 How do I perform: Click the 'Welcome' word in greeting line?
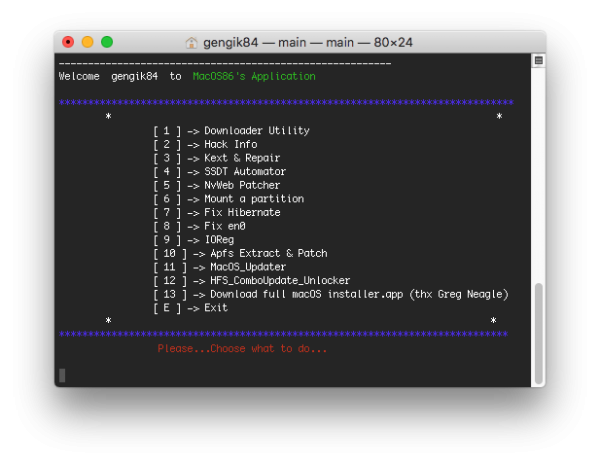(x=79, y=77)
